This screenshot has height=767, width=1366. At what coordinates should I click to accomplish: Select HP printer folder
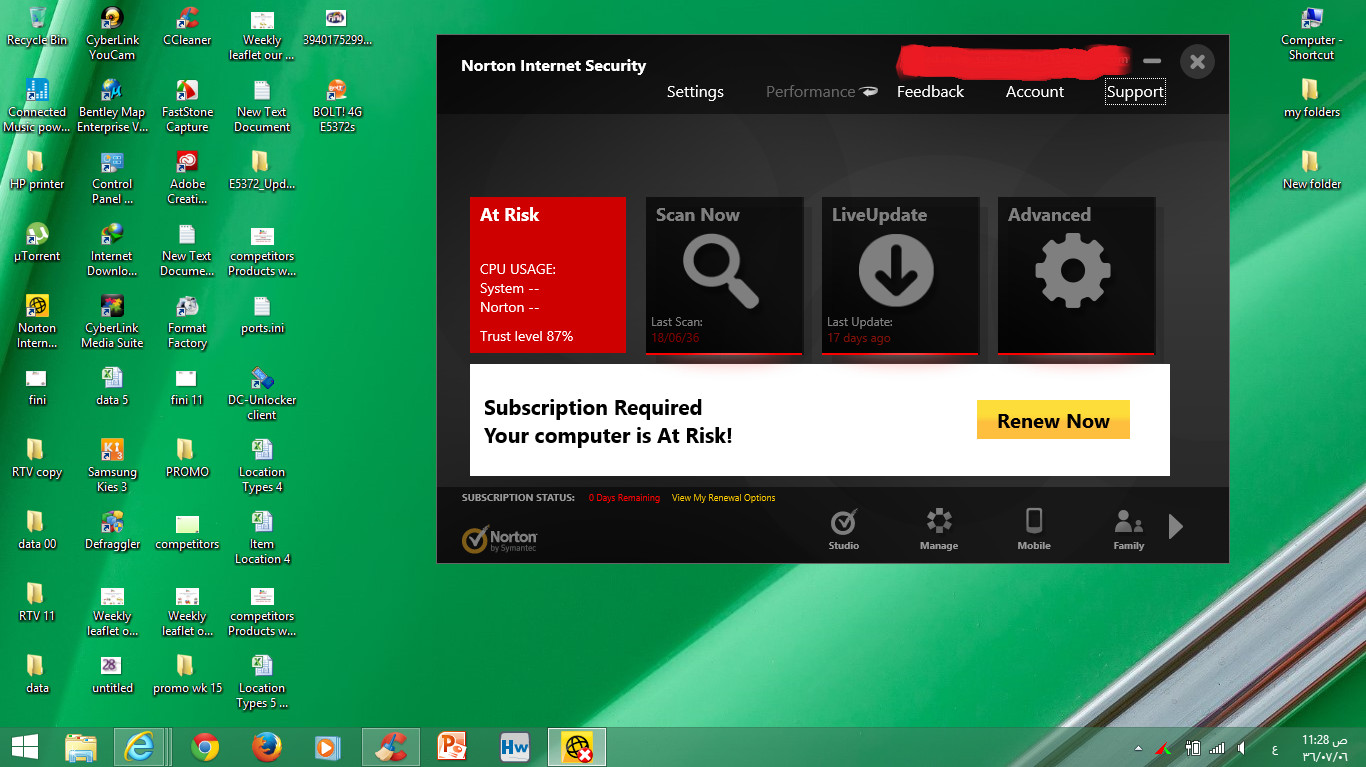[x=37, y=171]
